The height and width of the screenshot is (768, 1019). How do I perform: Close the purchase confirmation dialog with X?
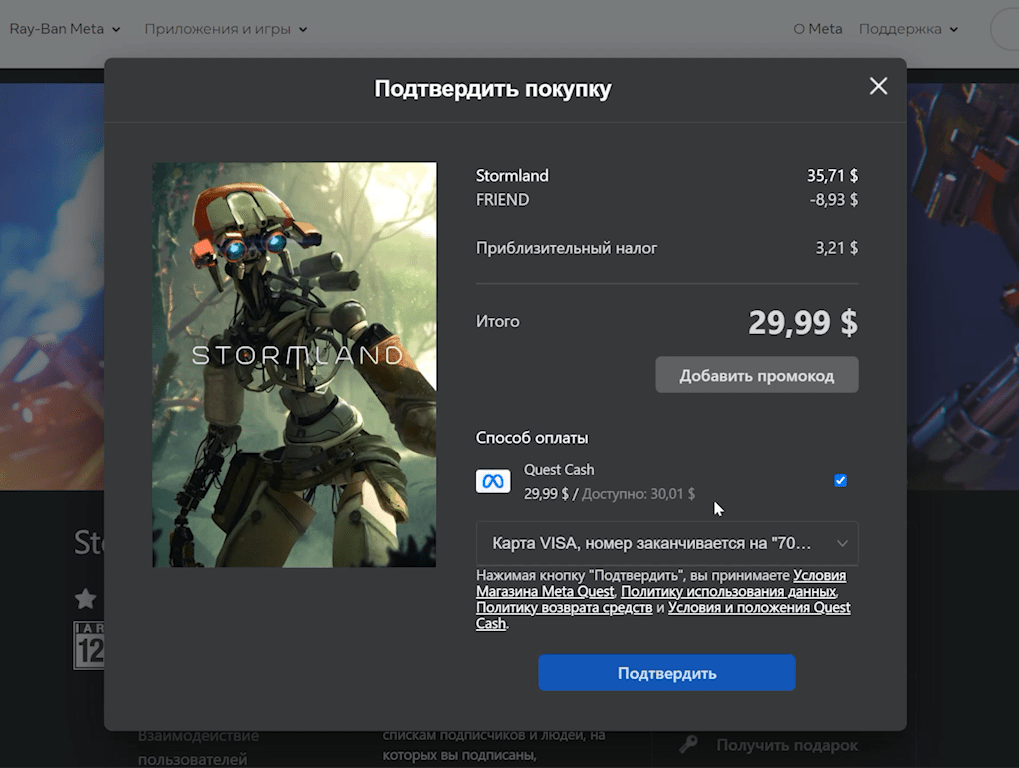[x=878, y=86]
